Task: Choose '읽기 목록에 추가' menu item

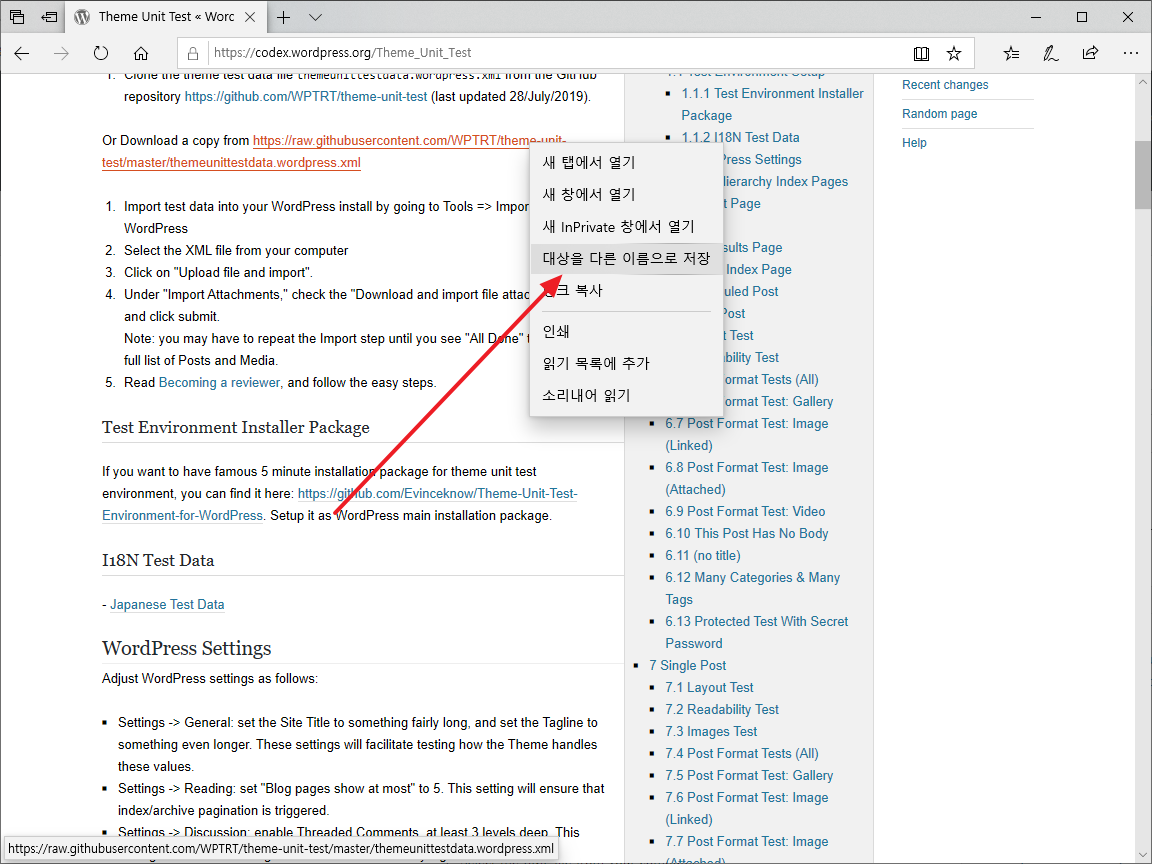Action: (626, 363)
